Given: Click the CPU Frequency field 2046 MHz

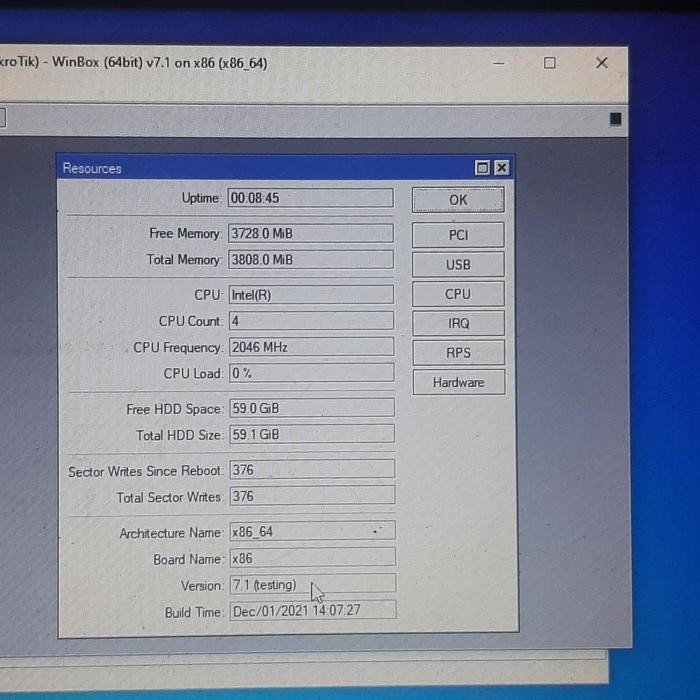Looking at the screenshot, I should click(312, 347).
